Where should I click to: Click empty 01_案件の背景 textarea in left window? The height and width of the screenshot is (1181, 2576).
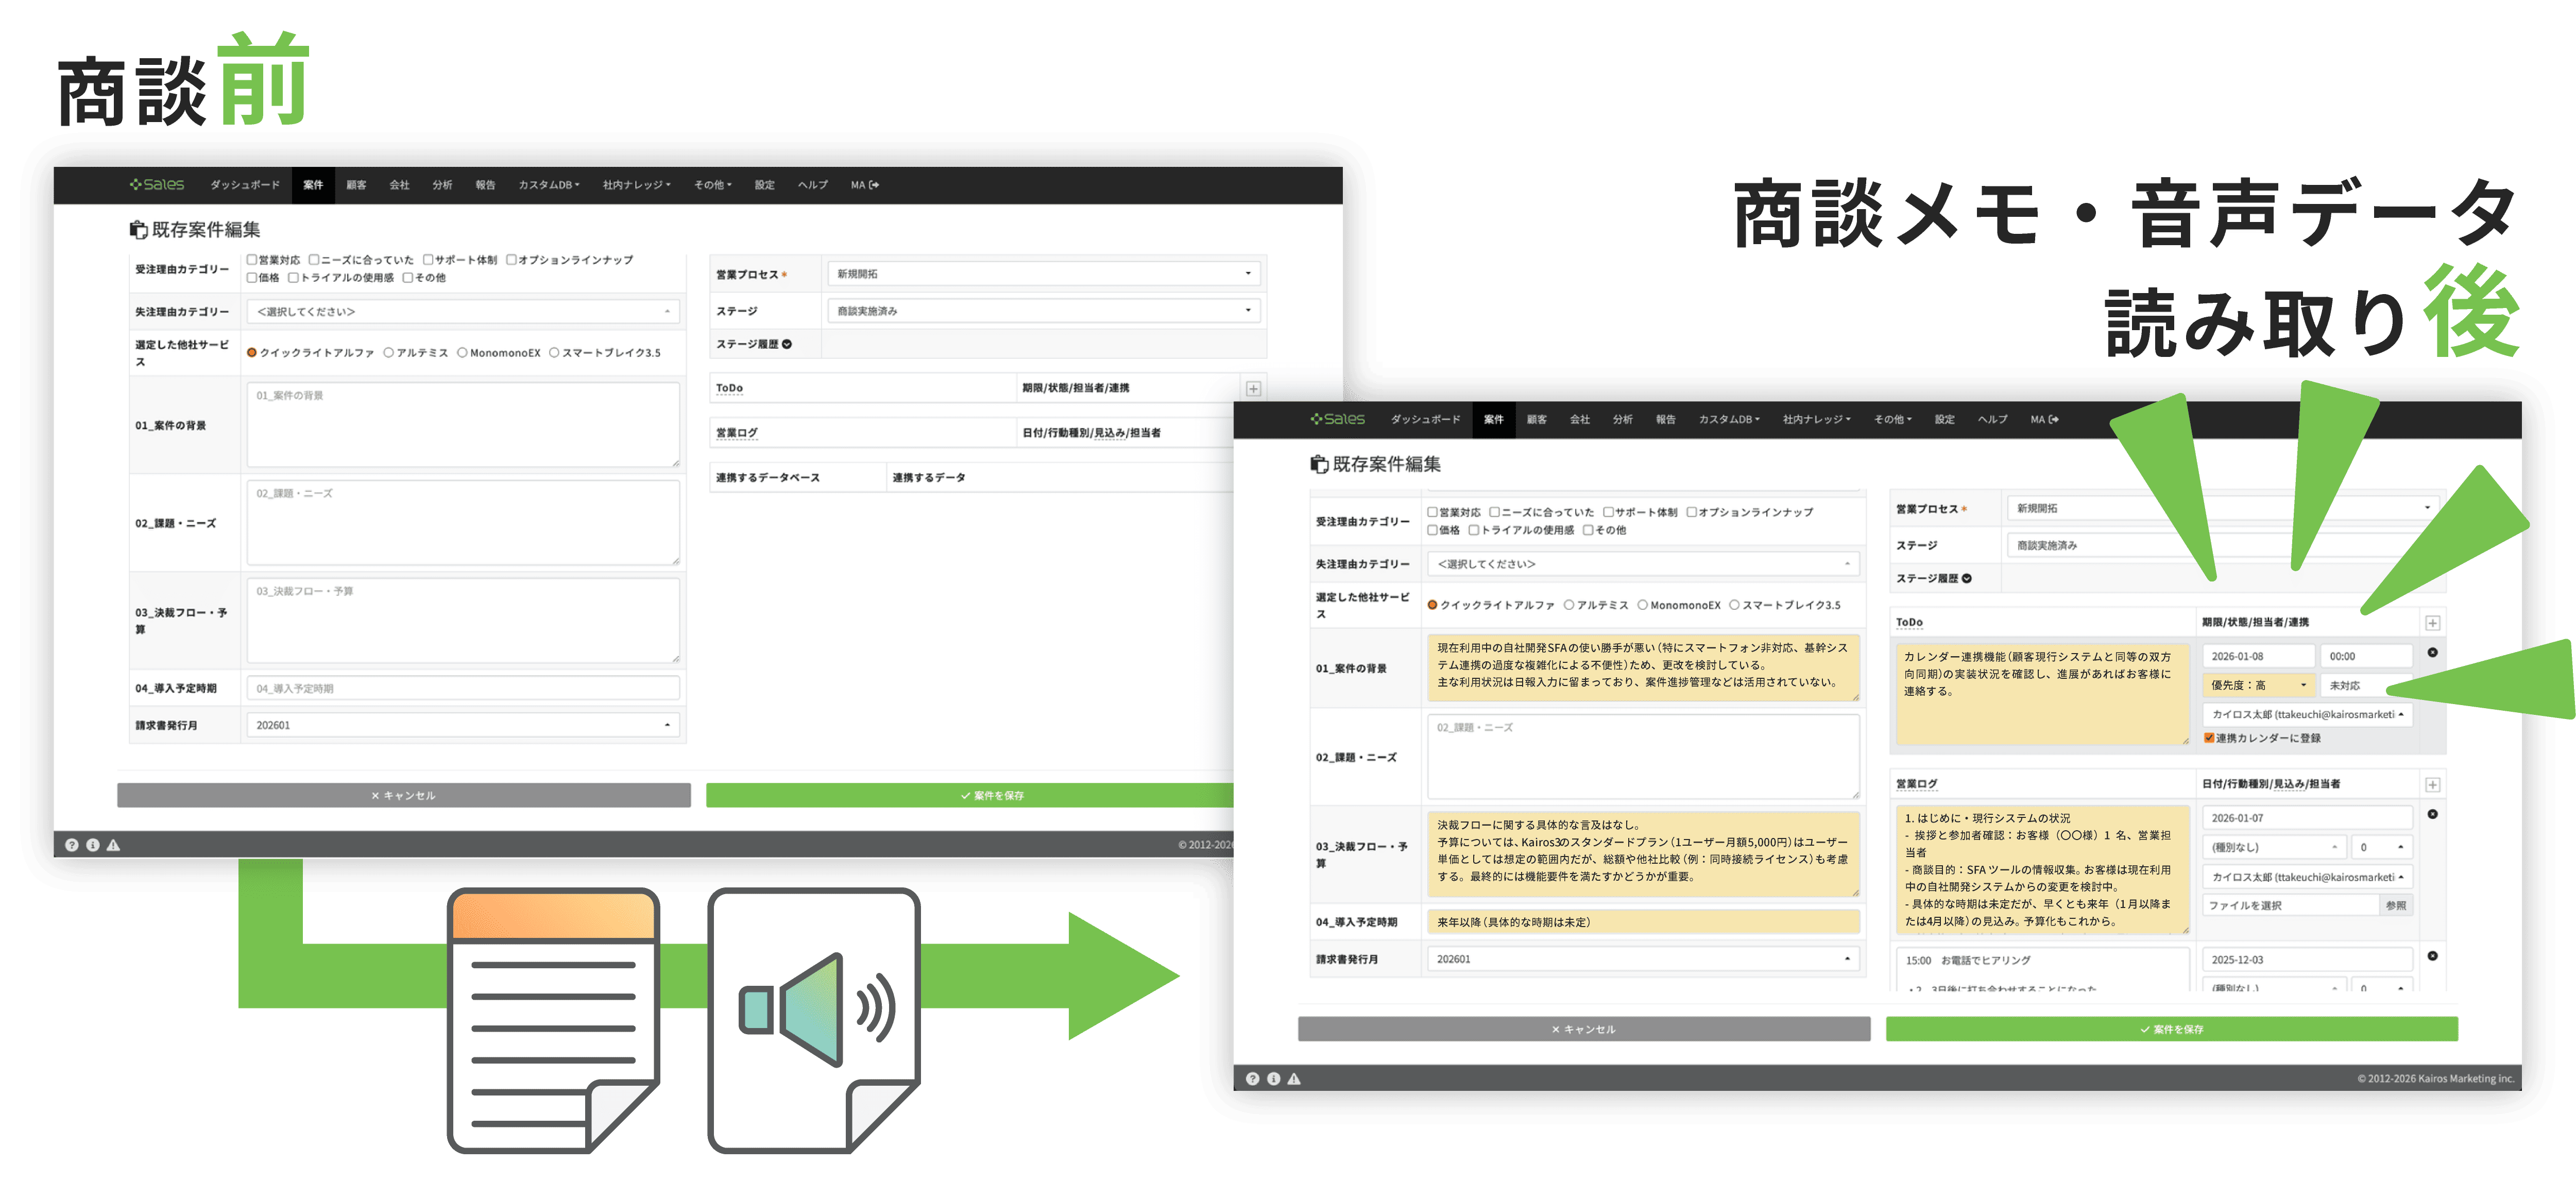(463, 425)
